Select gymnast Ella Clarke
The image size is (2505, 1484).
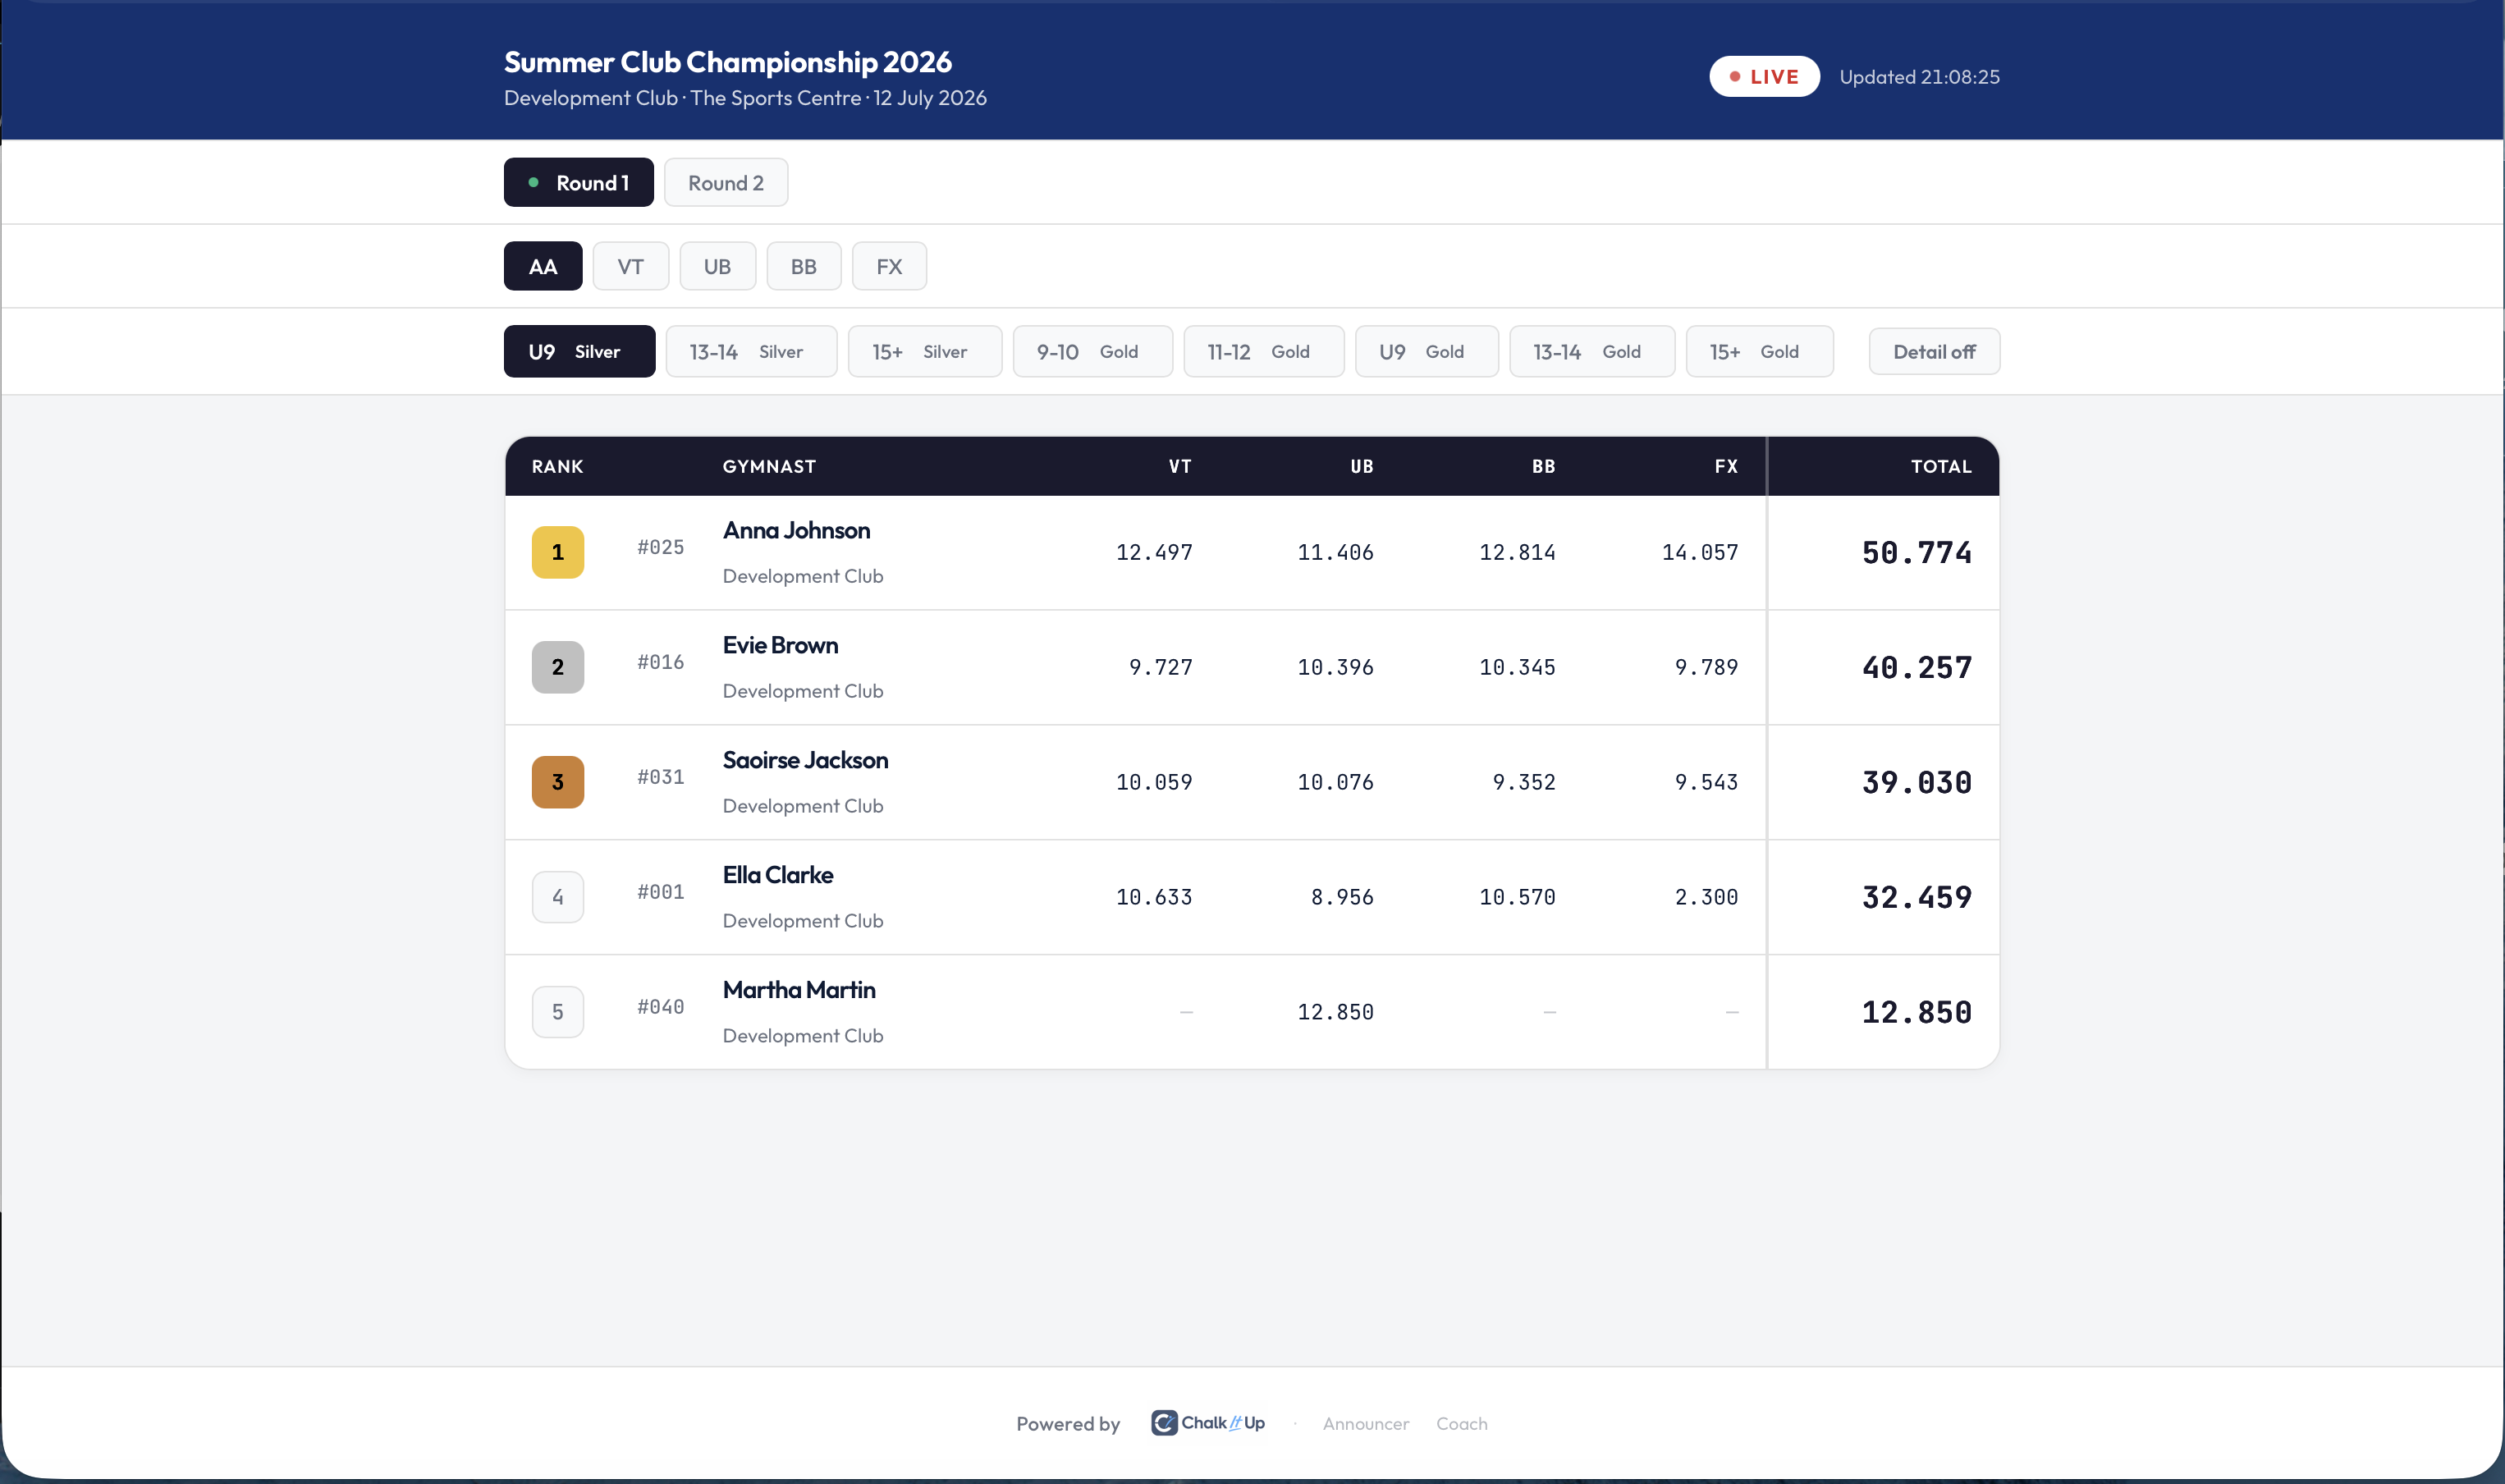coord(778,875)
